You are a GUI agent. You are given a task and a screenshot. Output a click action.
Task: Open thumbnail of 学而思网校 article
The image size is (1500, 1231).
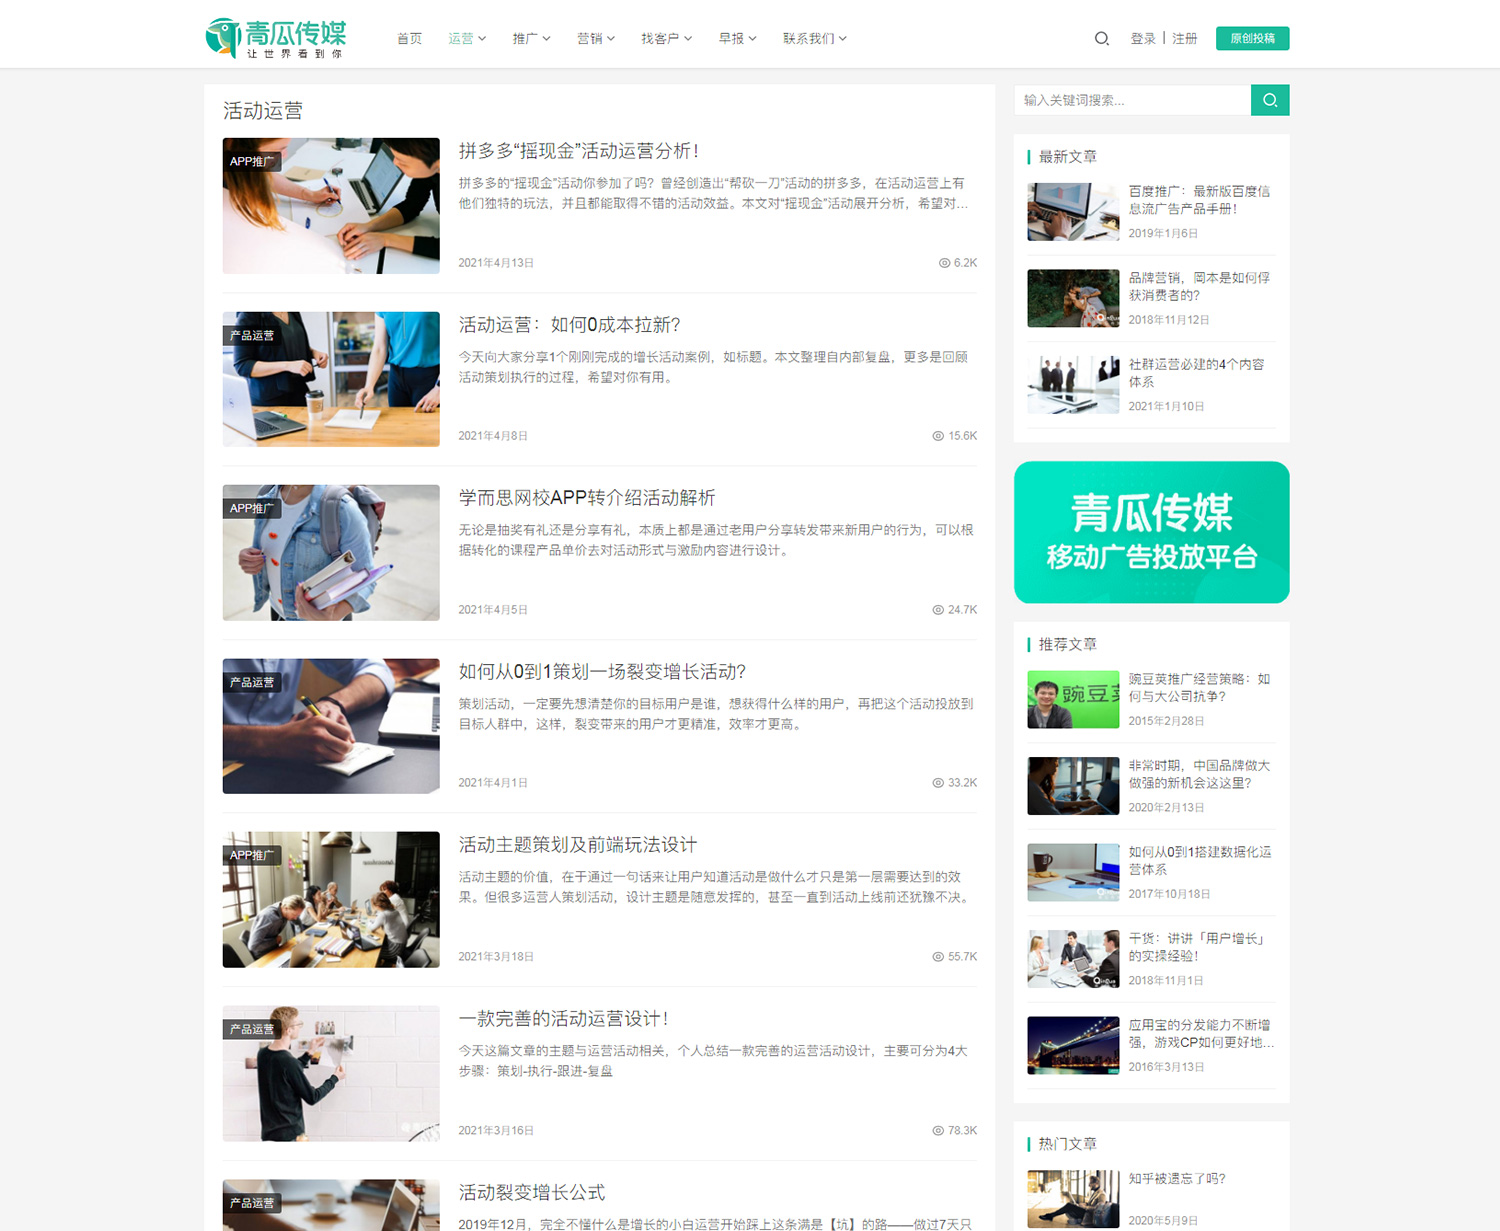coord(331,553)
